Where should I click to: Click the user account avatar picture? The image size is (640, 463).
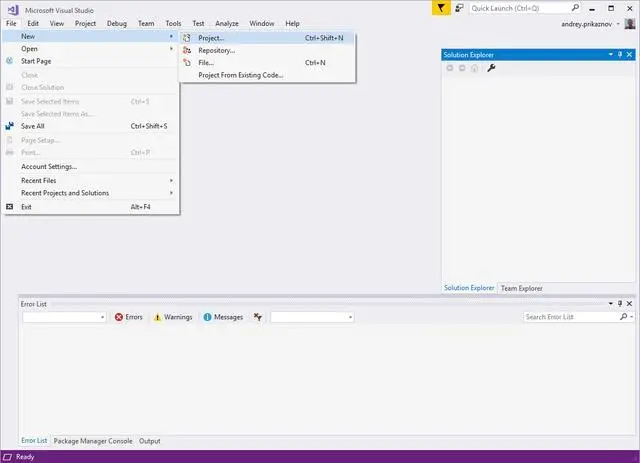(x=630, y=23)
